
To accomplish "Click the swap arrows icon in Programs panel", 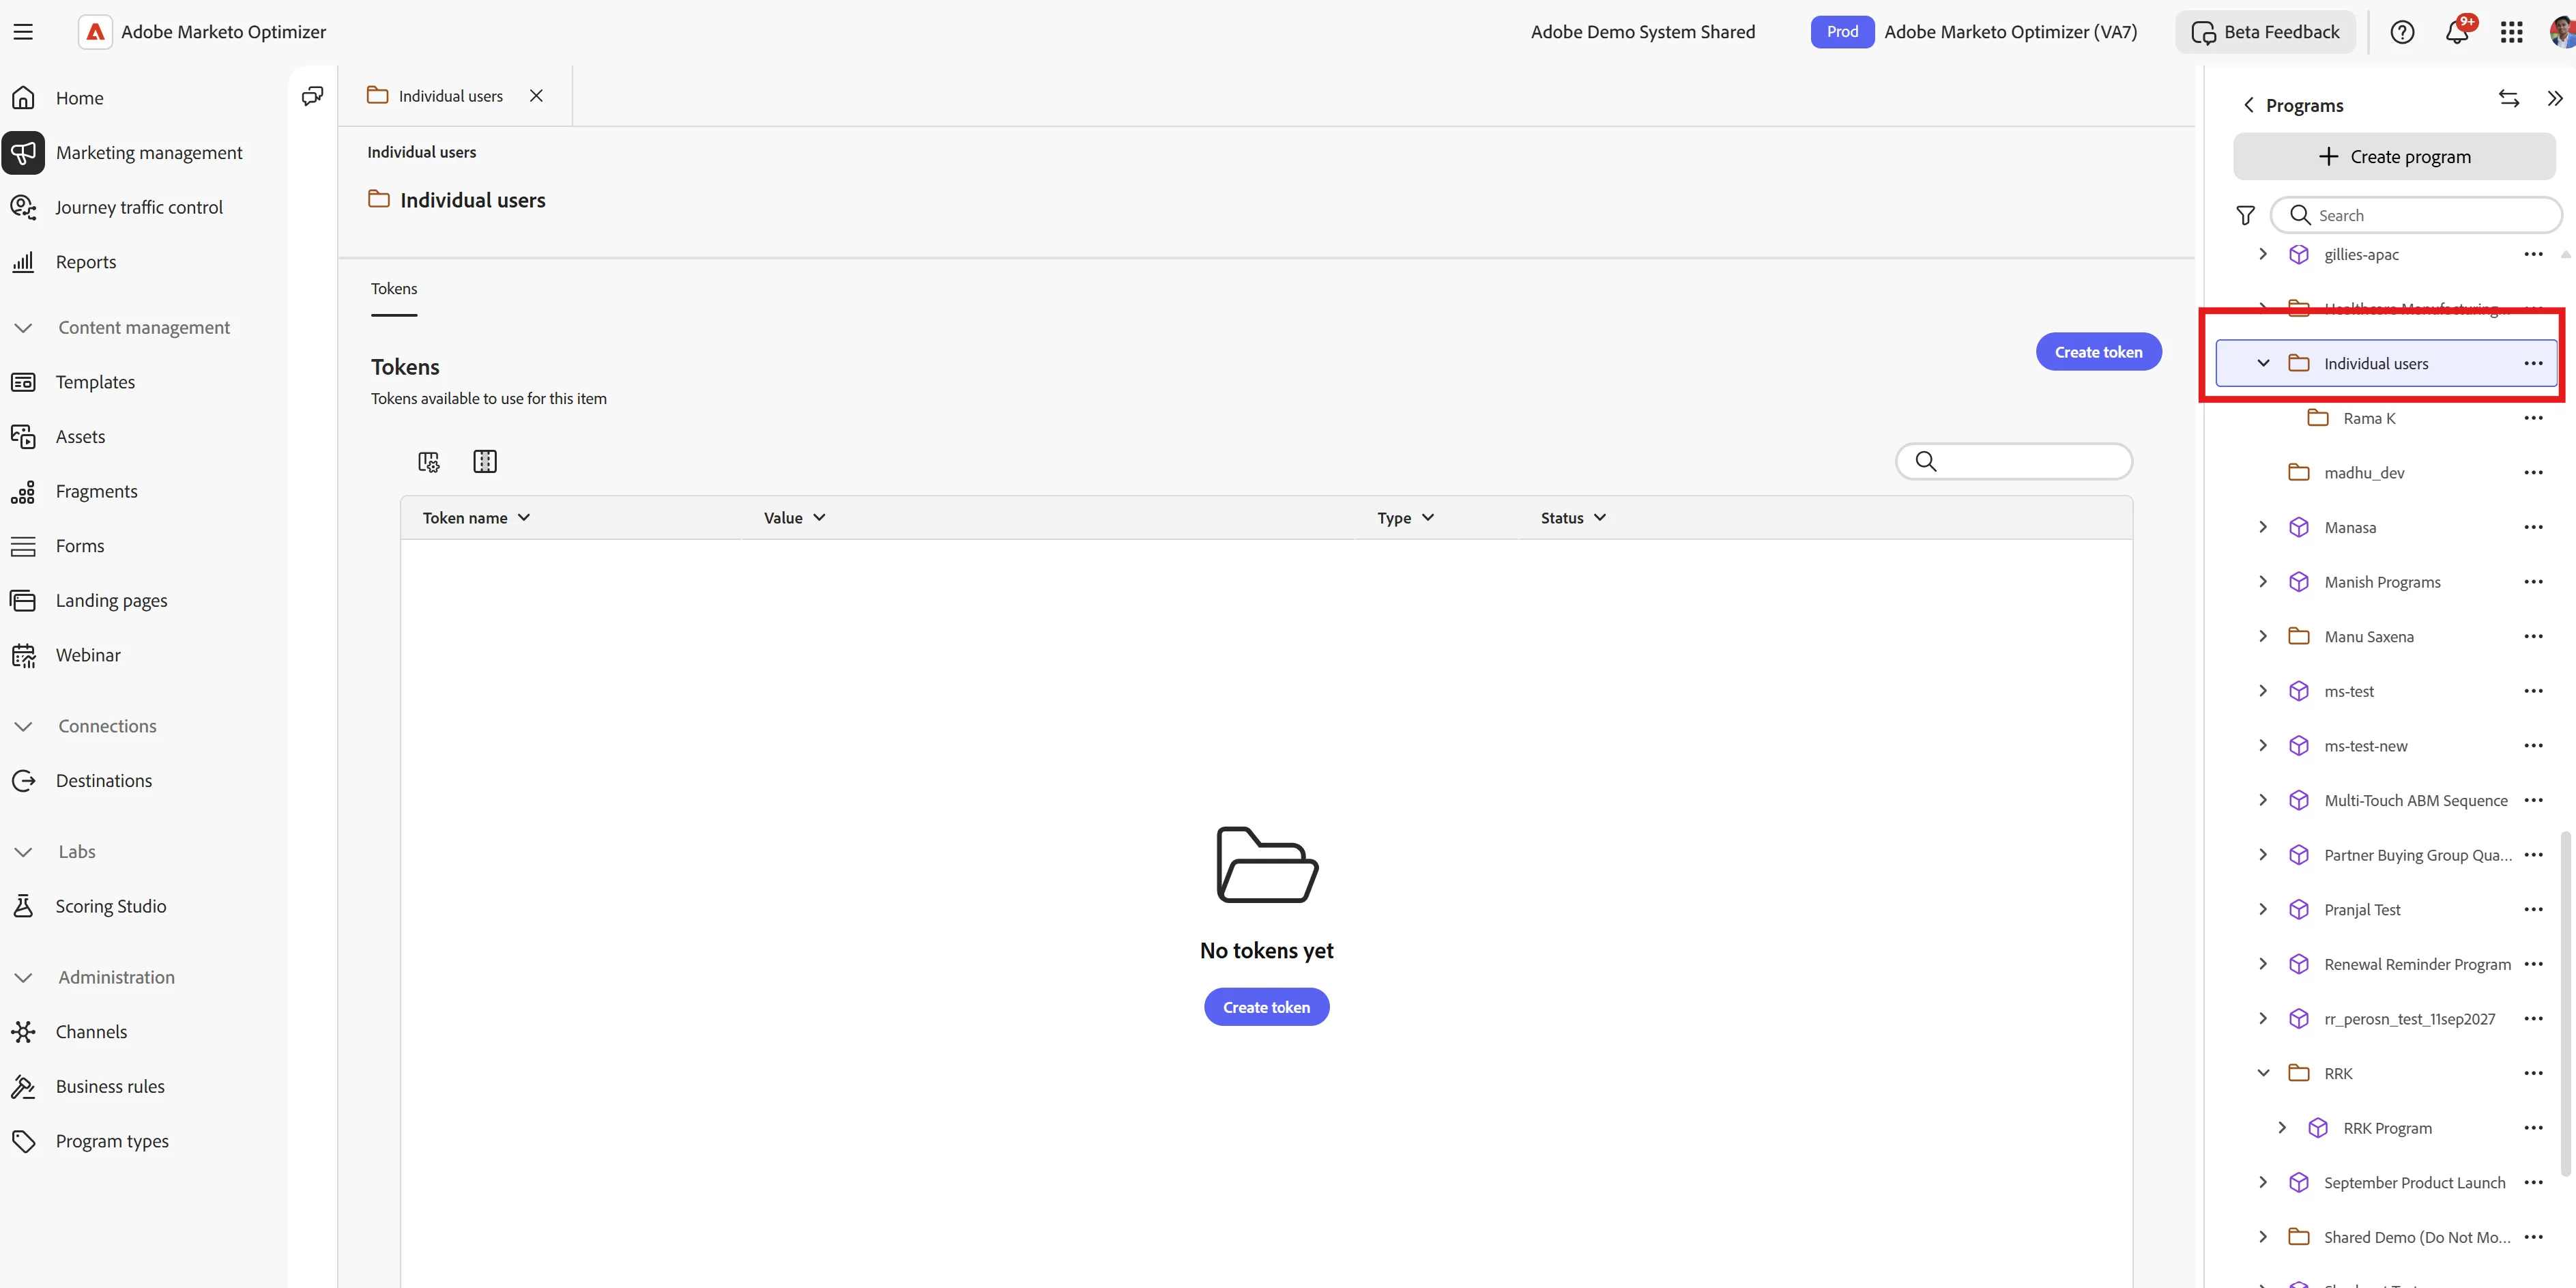I will (x=2509, y=98).
